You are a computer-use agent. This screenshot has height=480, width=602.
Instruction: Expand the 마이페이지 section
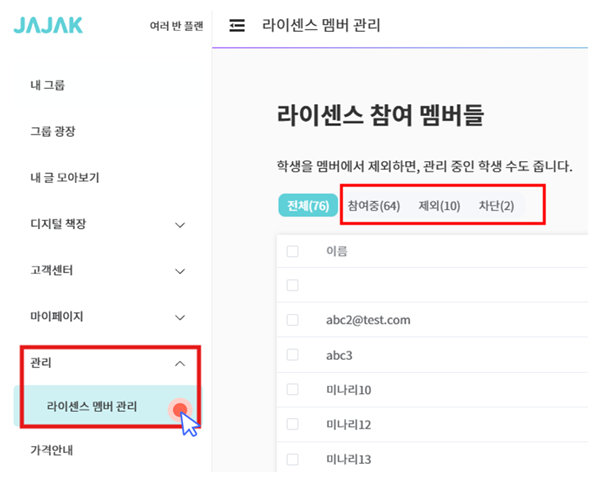(x=180, y=317)
